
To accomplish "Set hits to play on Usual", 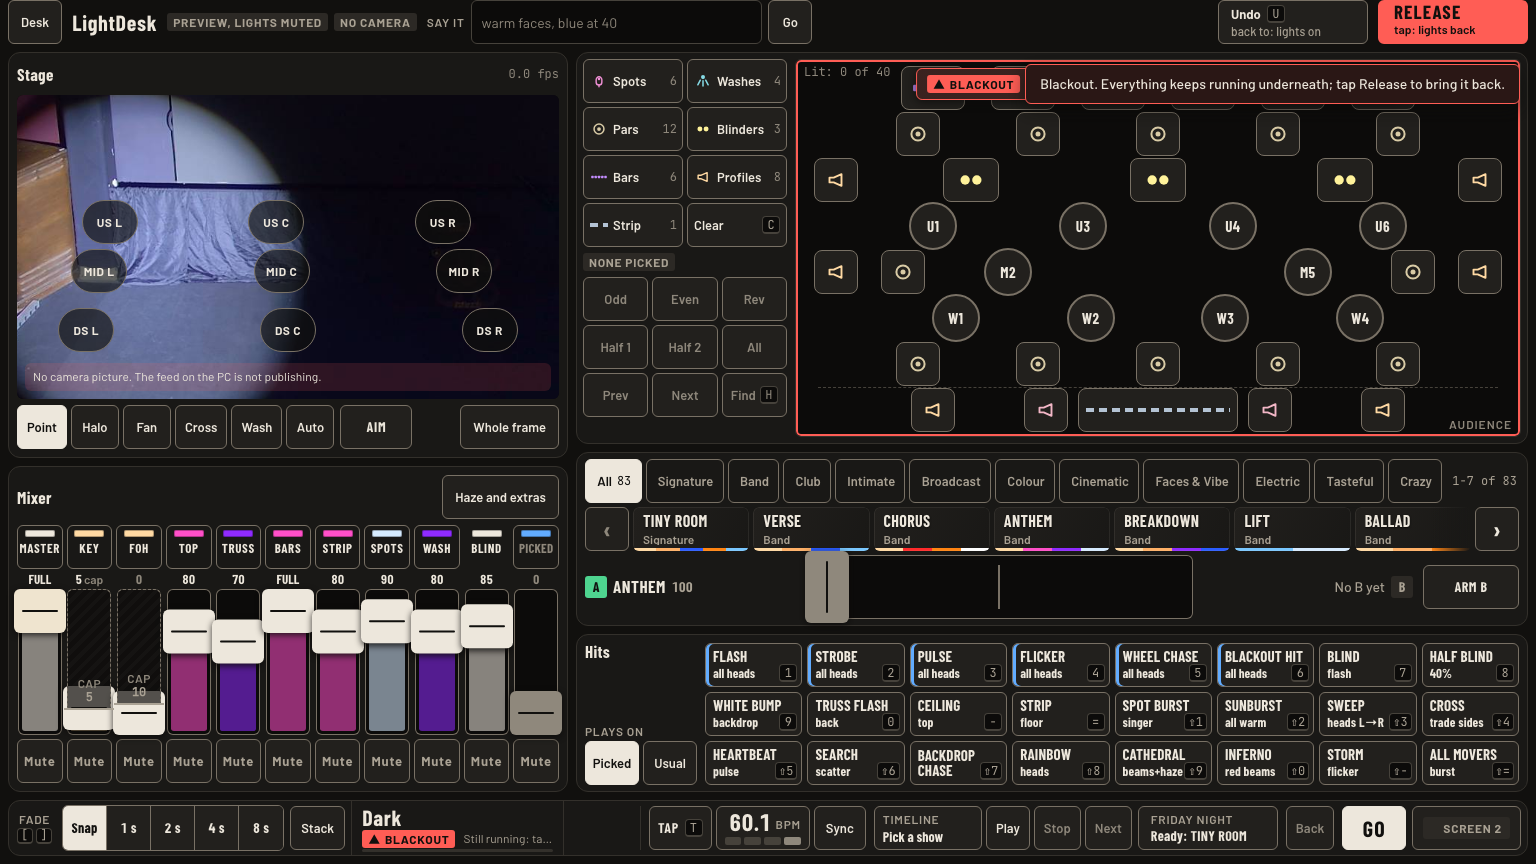I will tap(670, 764).
